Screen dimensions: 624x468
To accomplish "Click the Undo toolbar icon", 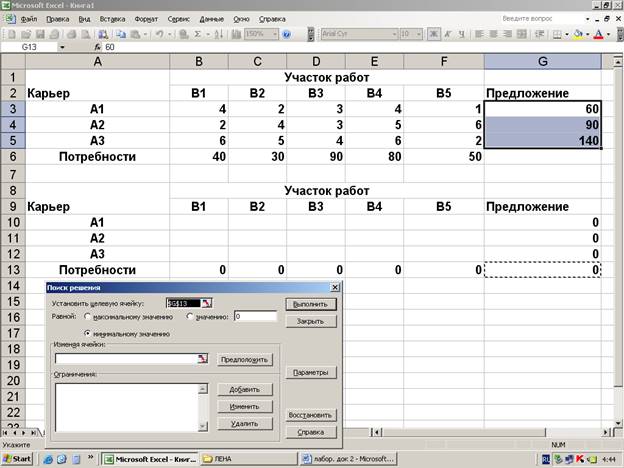I will [160, 35].
